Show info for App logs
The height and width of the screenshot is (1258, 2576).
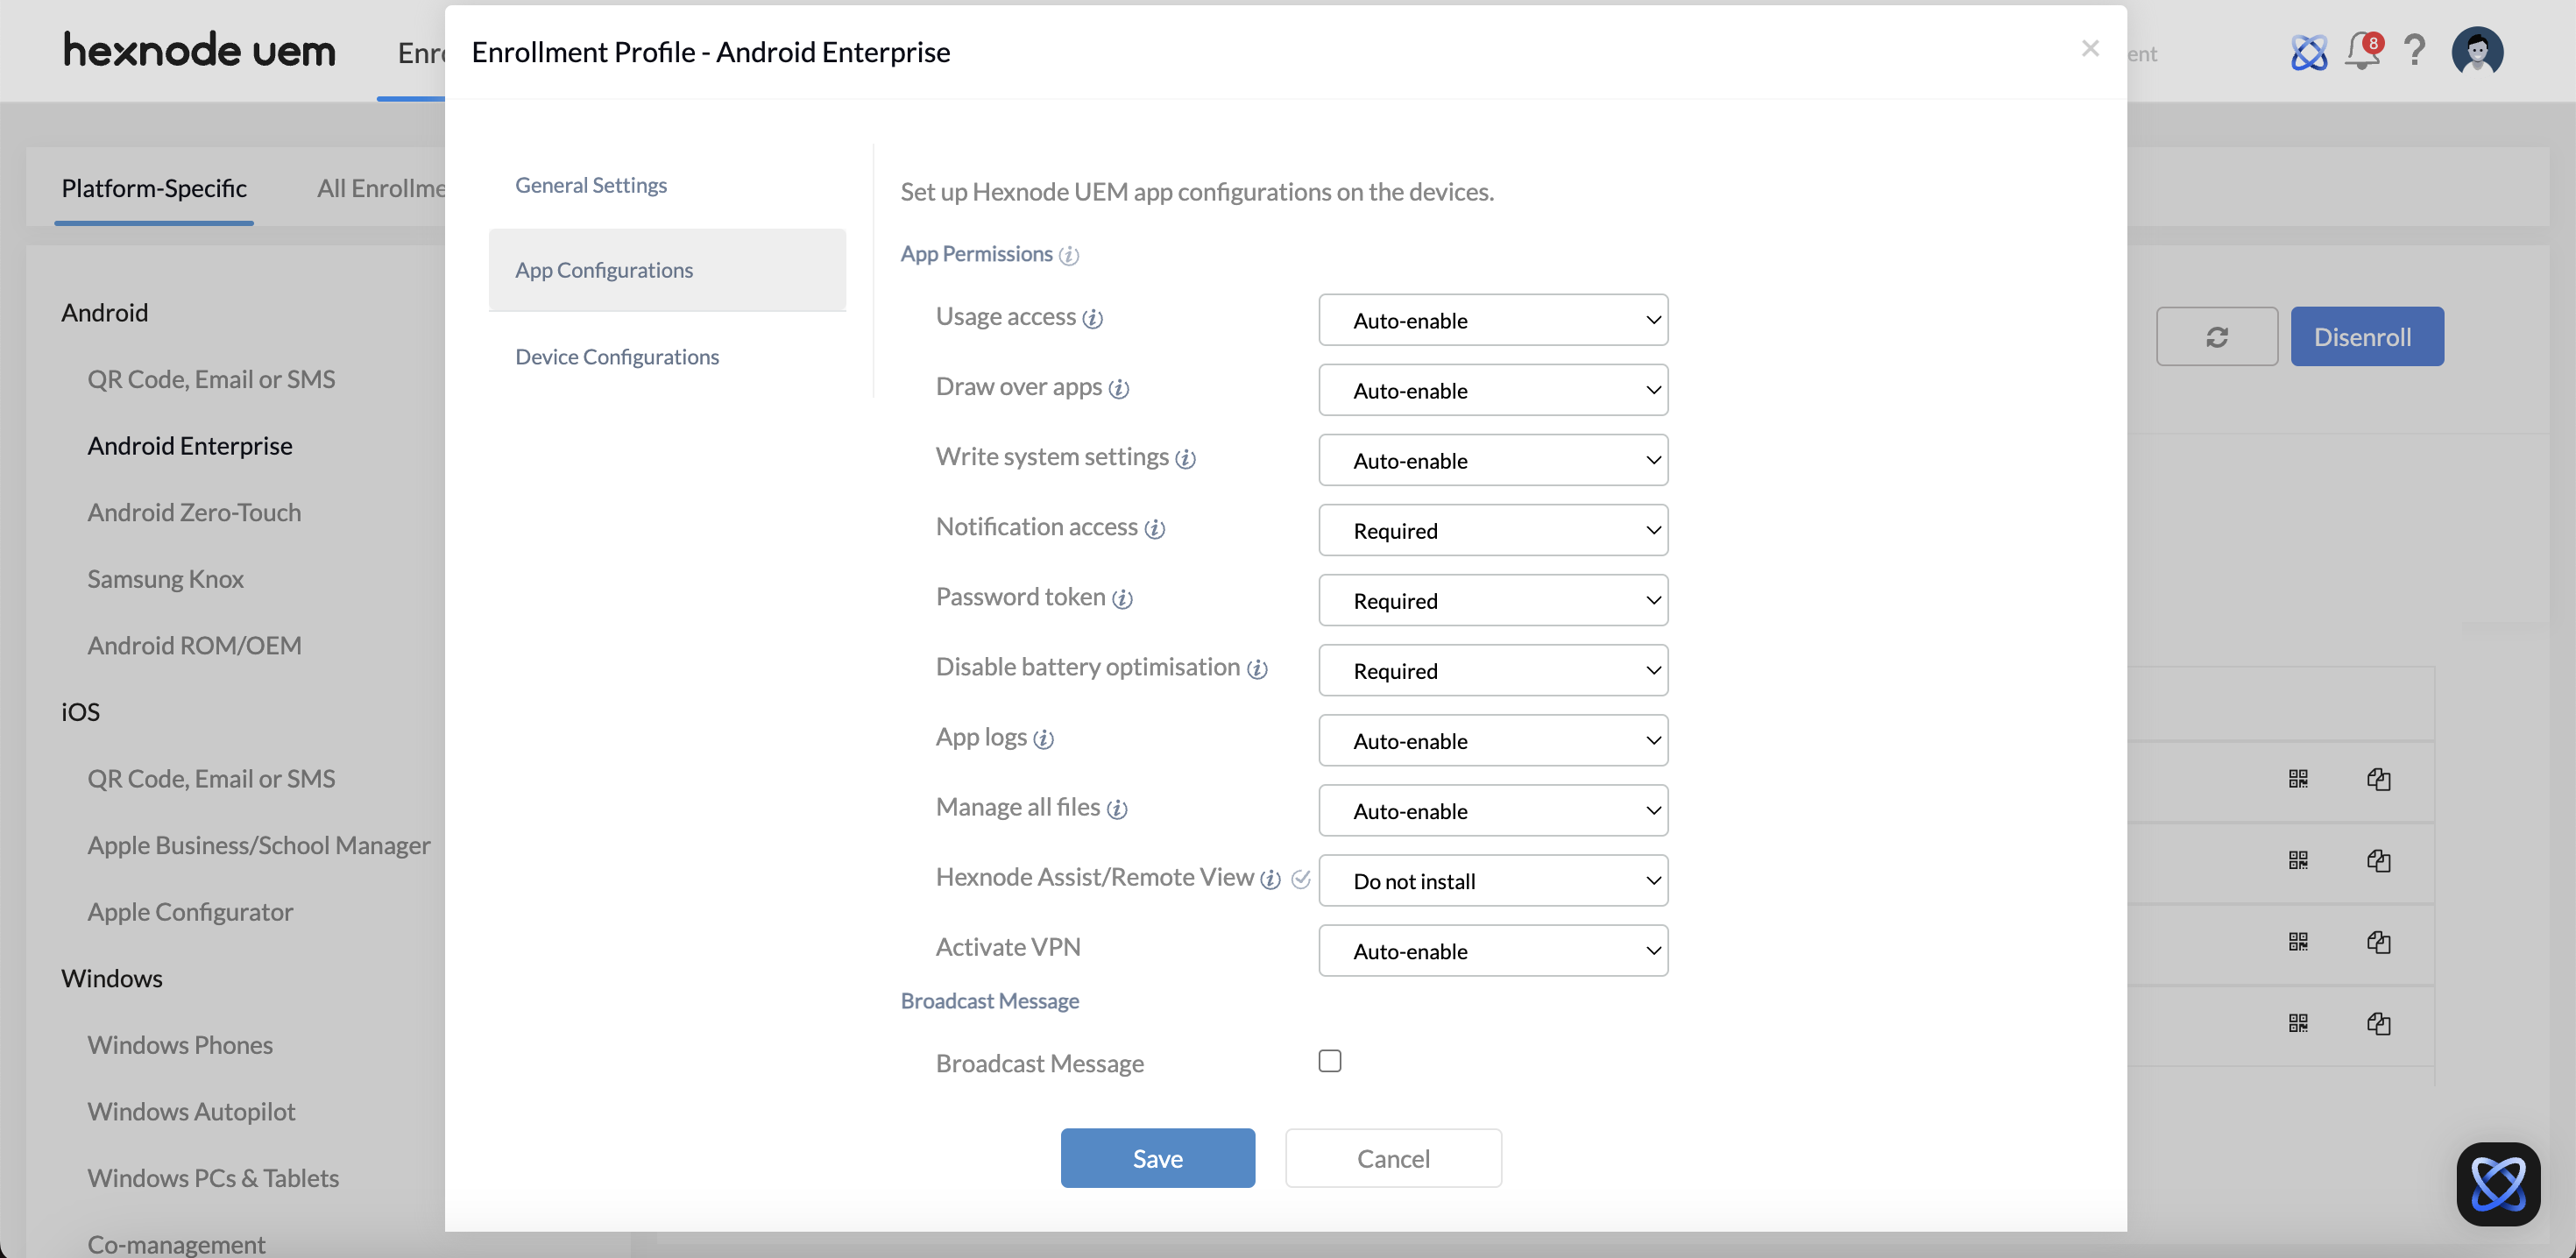pyautogui.click(x=1044, y=738)
